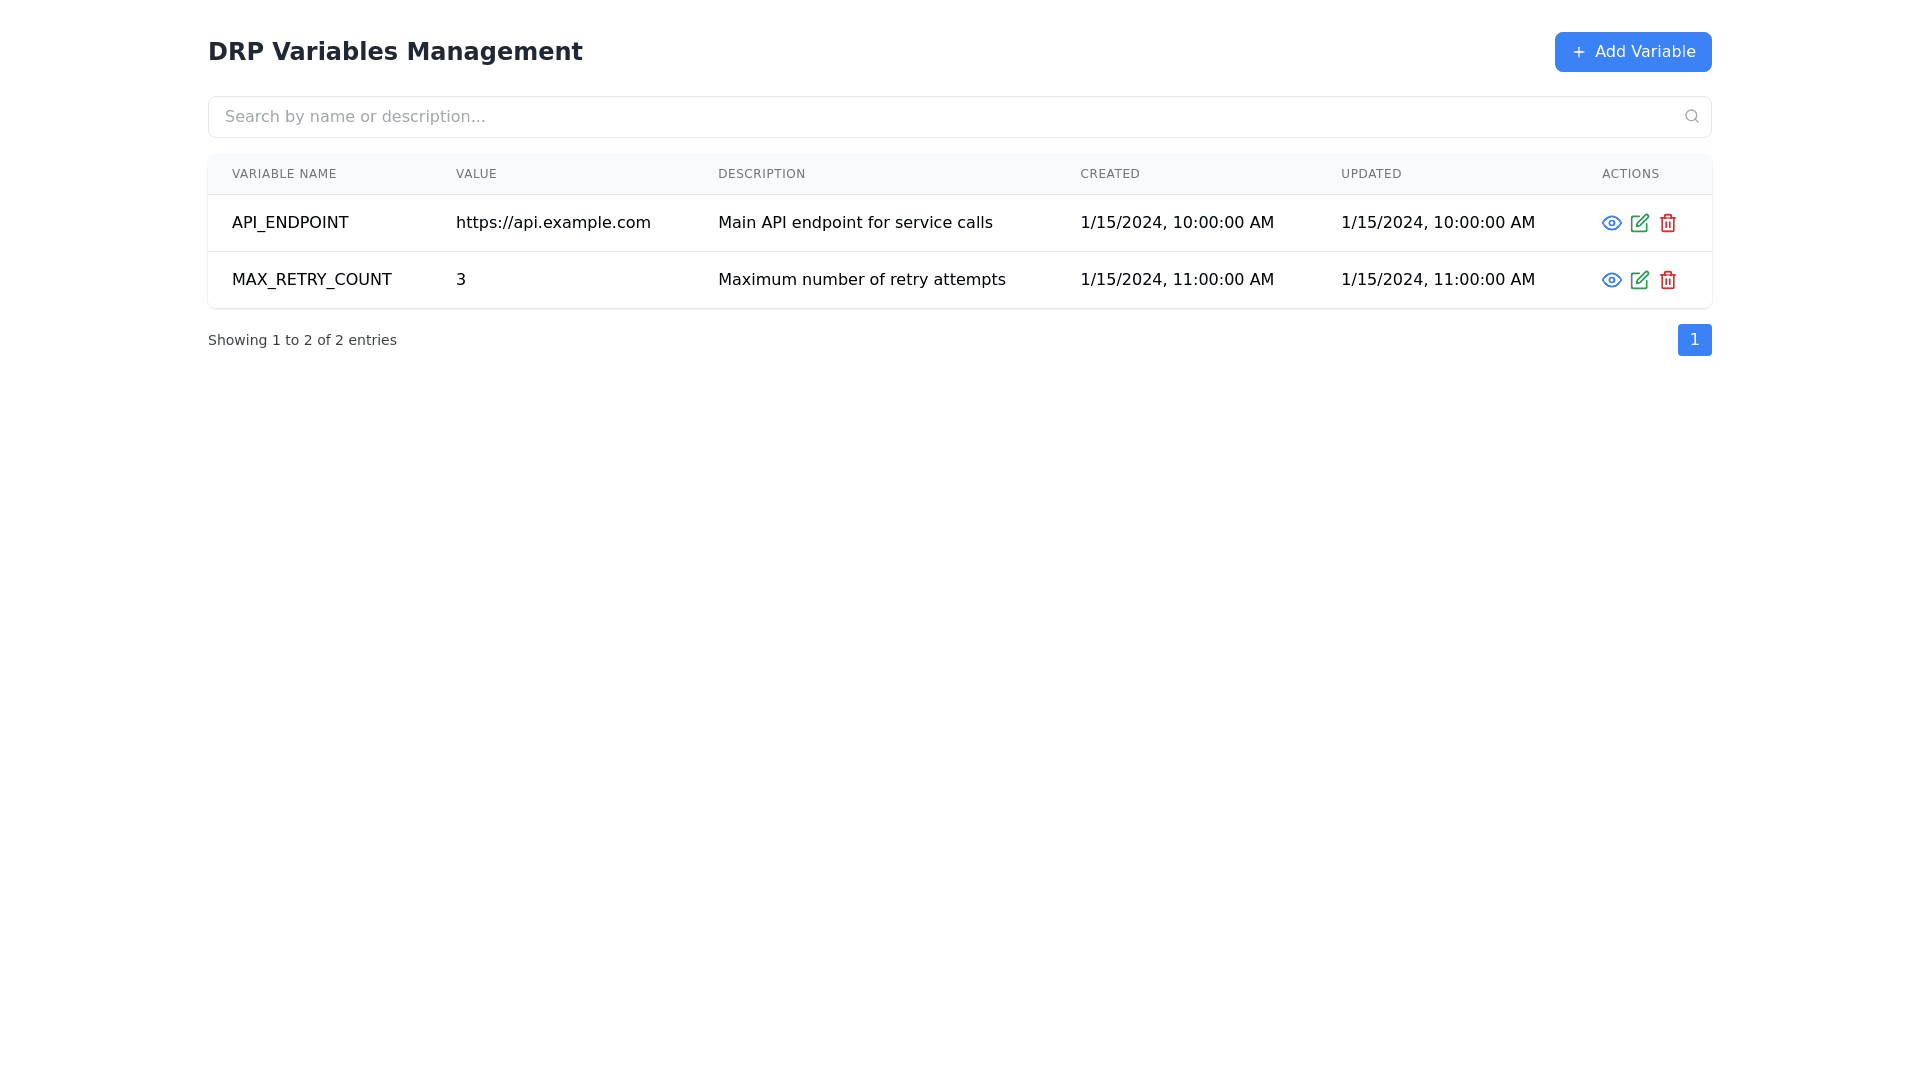Click the CREATED column header
The width and height of the screenshot is (1920, 1080).
point(1110,174)
